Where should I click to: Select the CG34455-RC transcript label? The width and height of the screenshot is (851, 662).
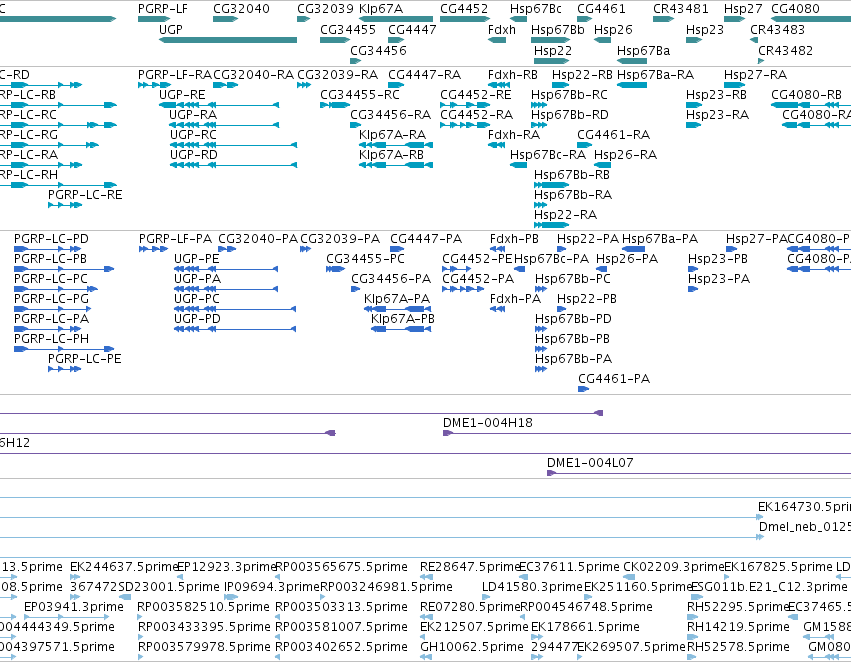coord(360,94)
